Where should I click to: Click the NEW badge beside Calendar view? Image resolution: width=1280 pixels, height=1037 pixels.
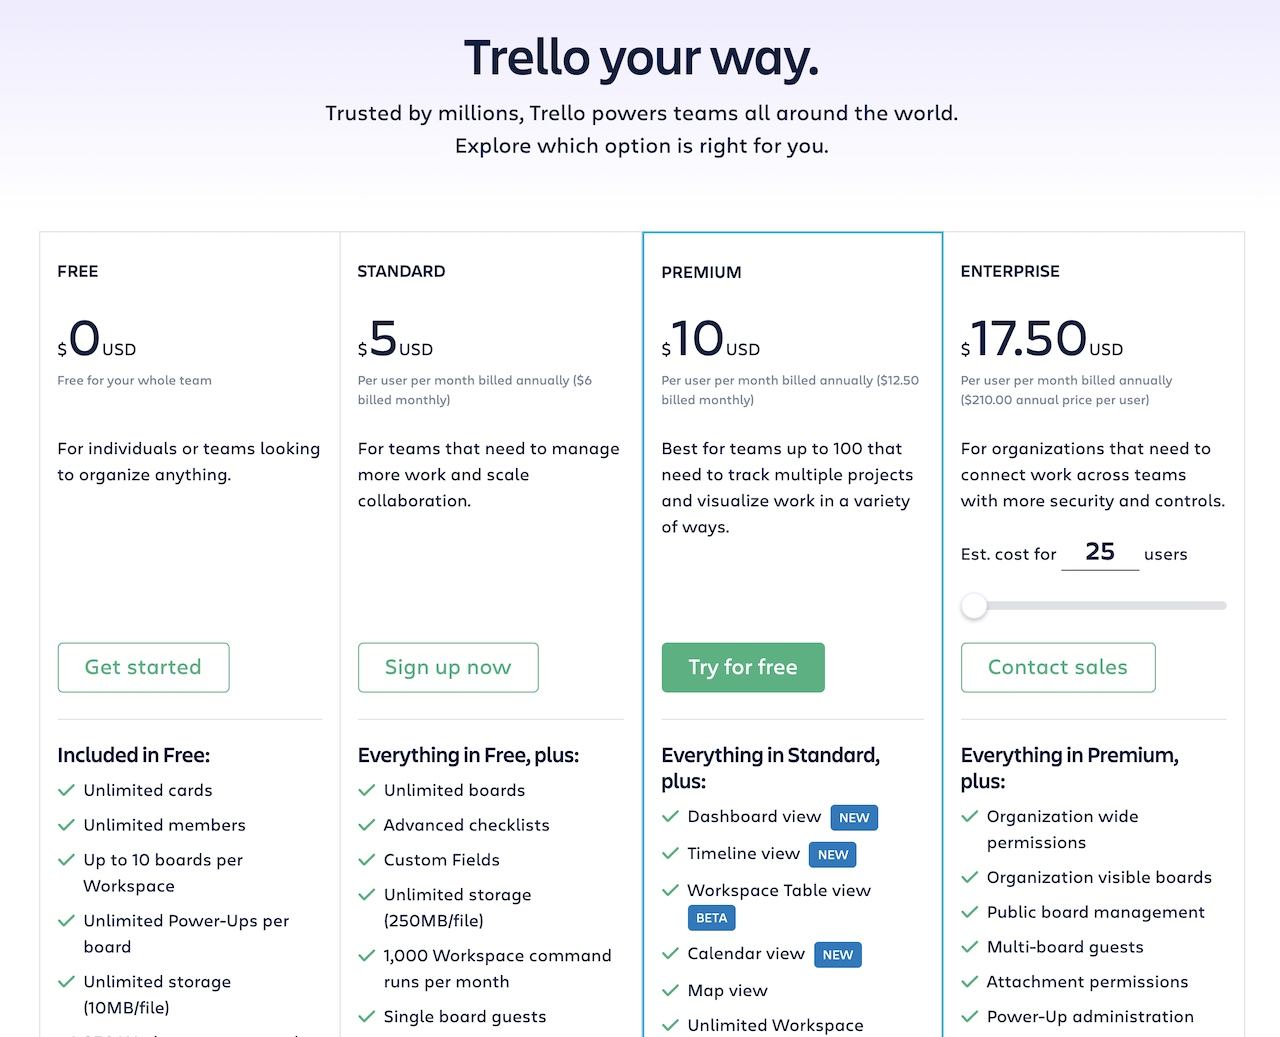click(x=838, y=955)
